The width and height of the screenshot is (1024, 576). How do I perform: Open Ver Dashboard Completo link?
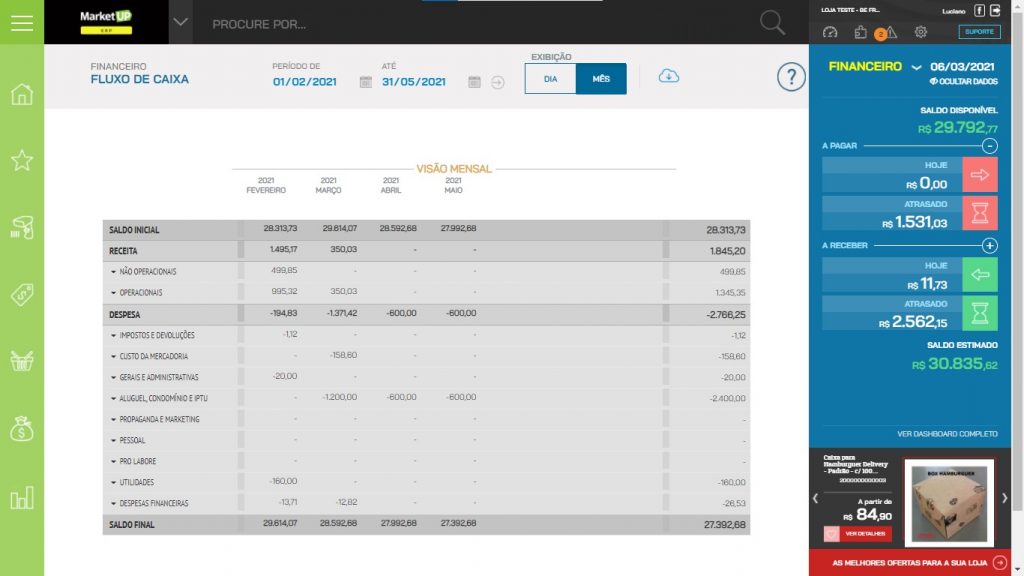[x=947, y=434]
